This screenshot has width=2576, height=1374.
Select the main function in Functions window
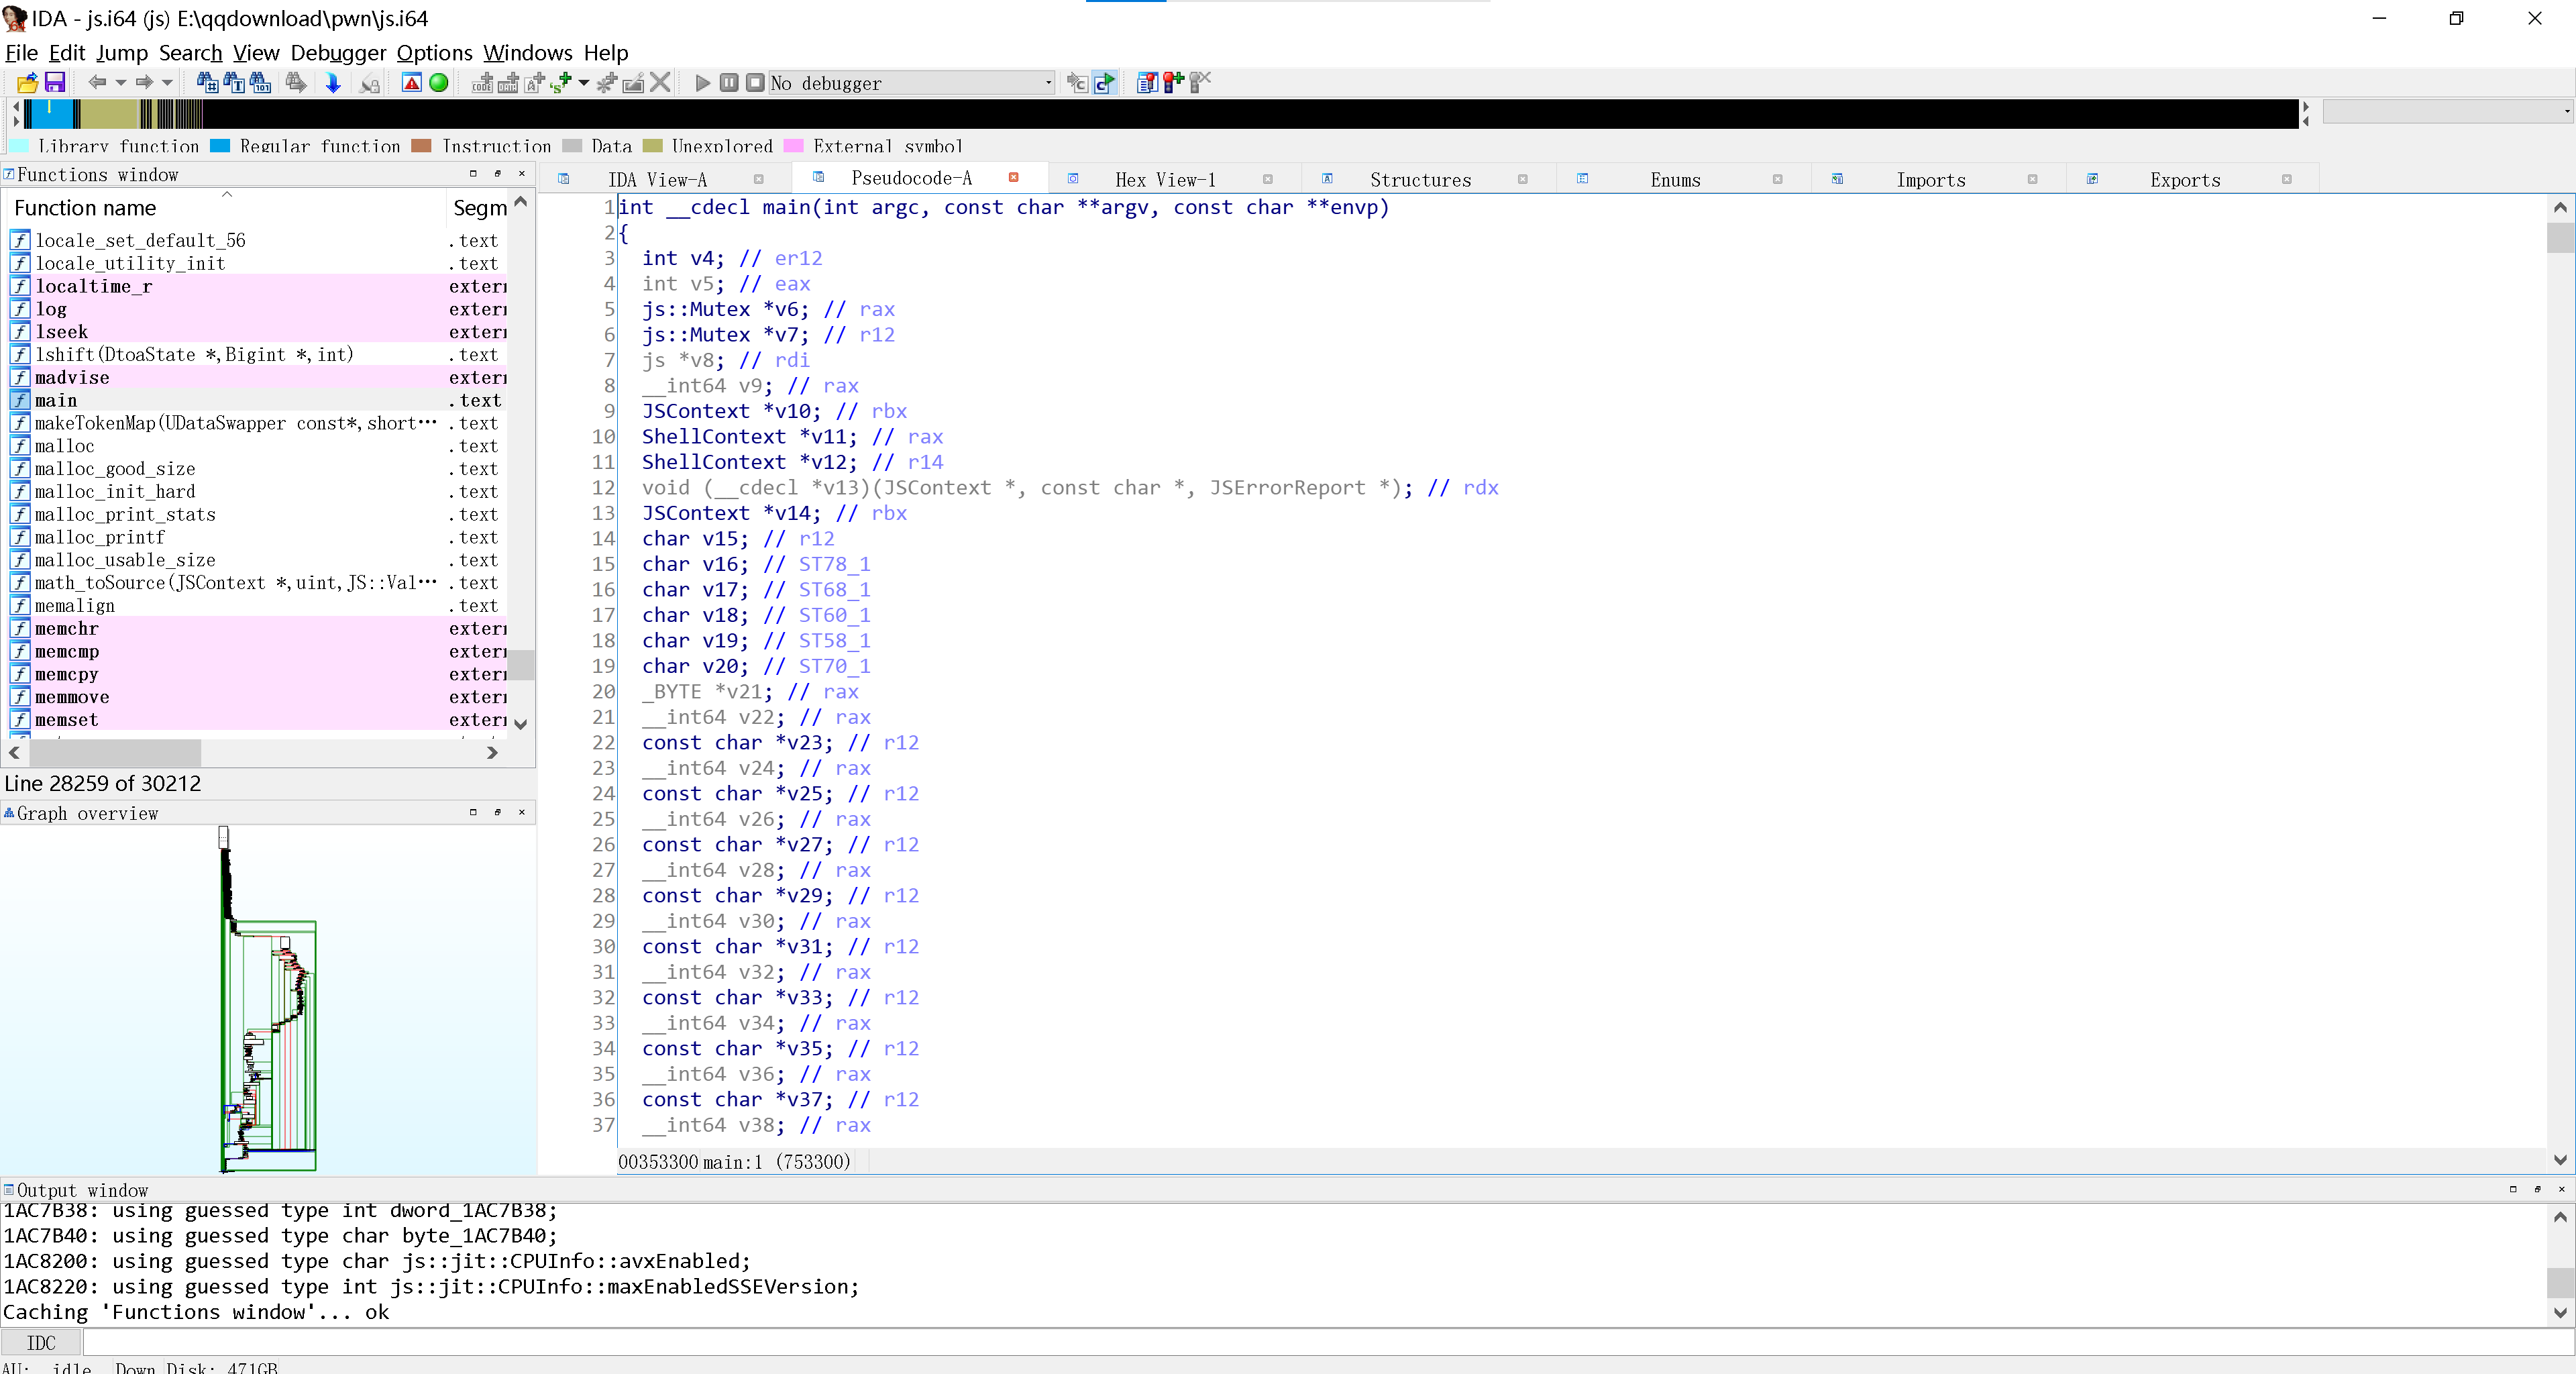(x=56, y=400)
